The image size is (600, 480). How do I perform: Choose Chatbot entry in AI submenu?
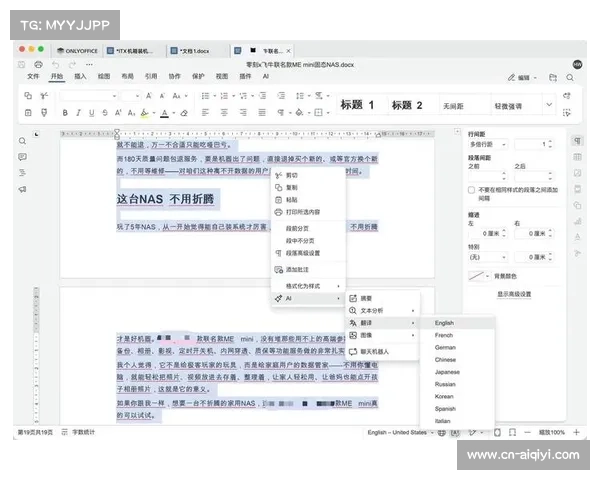click(x=383, y=351)
